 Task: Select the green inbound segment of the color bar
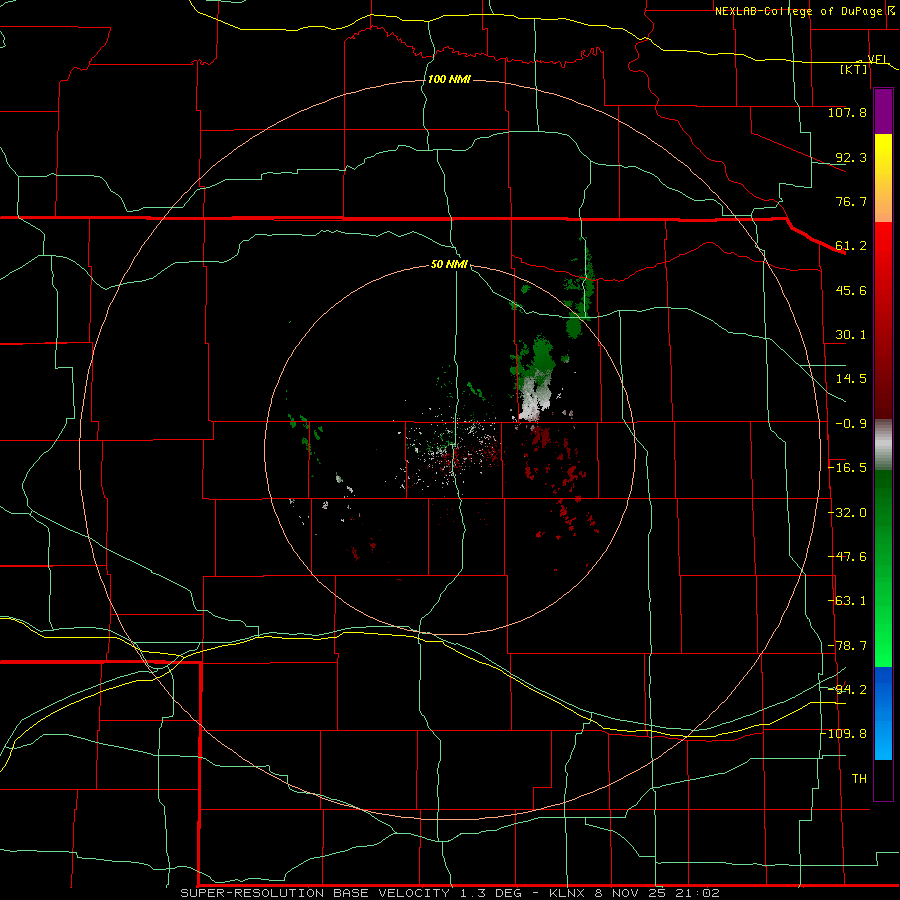tap(883, 568)
